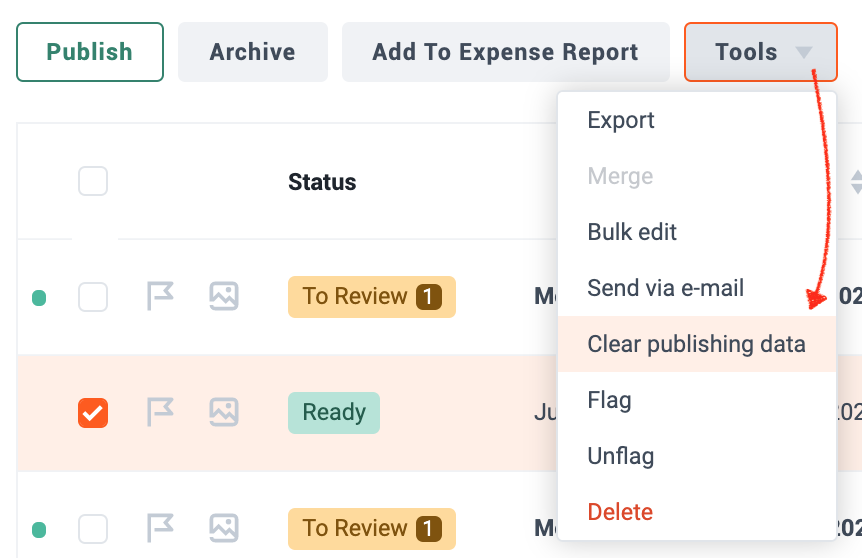Viewport: 862px width, 558px height.
Task: Click flag icon in first To Review row
Action: pos(160,296)
